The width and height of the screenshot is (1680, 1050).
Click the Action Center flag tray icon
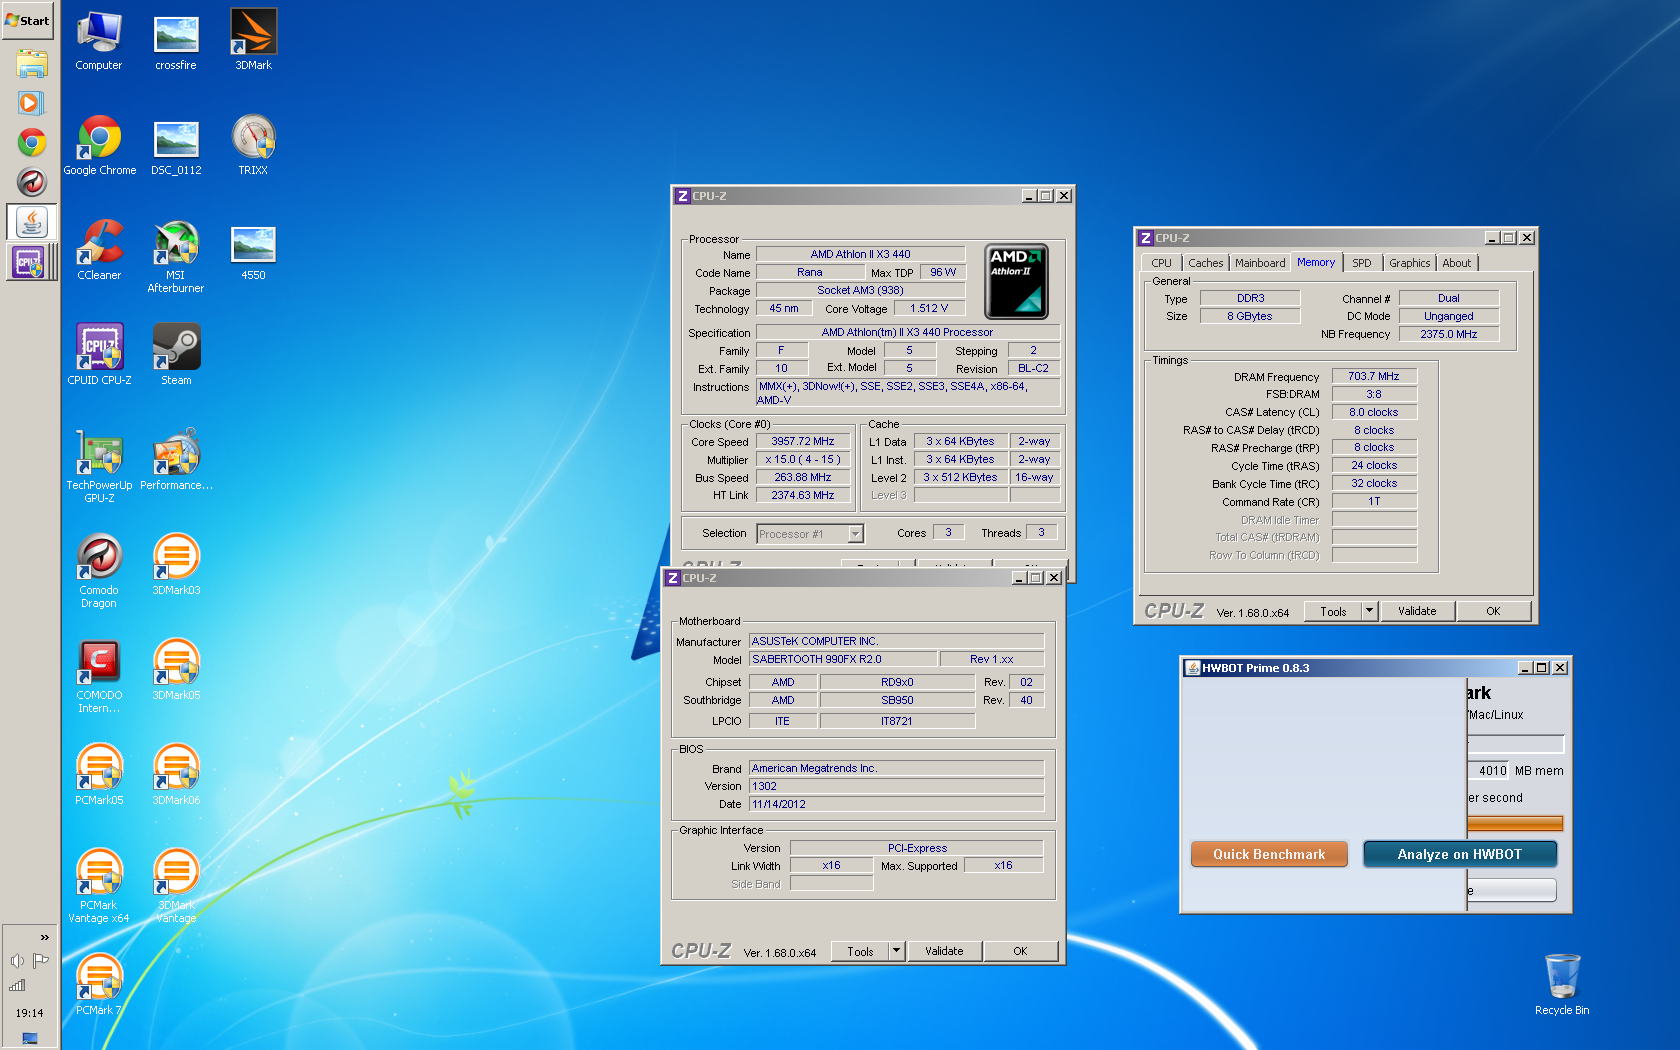41,961
